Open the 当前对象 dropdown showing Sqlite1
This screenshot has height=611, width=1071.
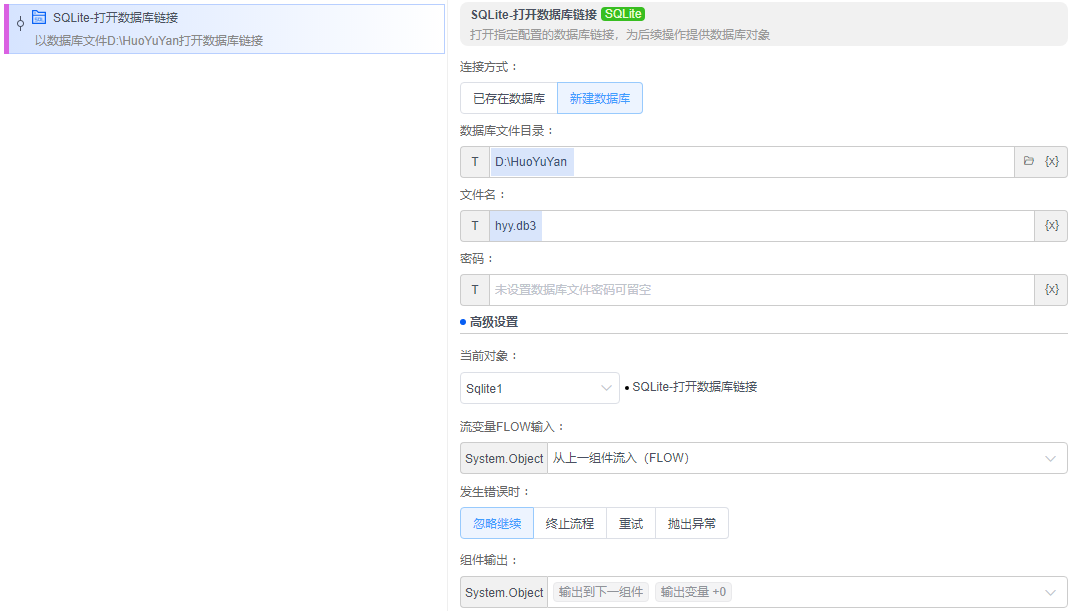540,388
